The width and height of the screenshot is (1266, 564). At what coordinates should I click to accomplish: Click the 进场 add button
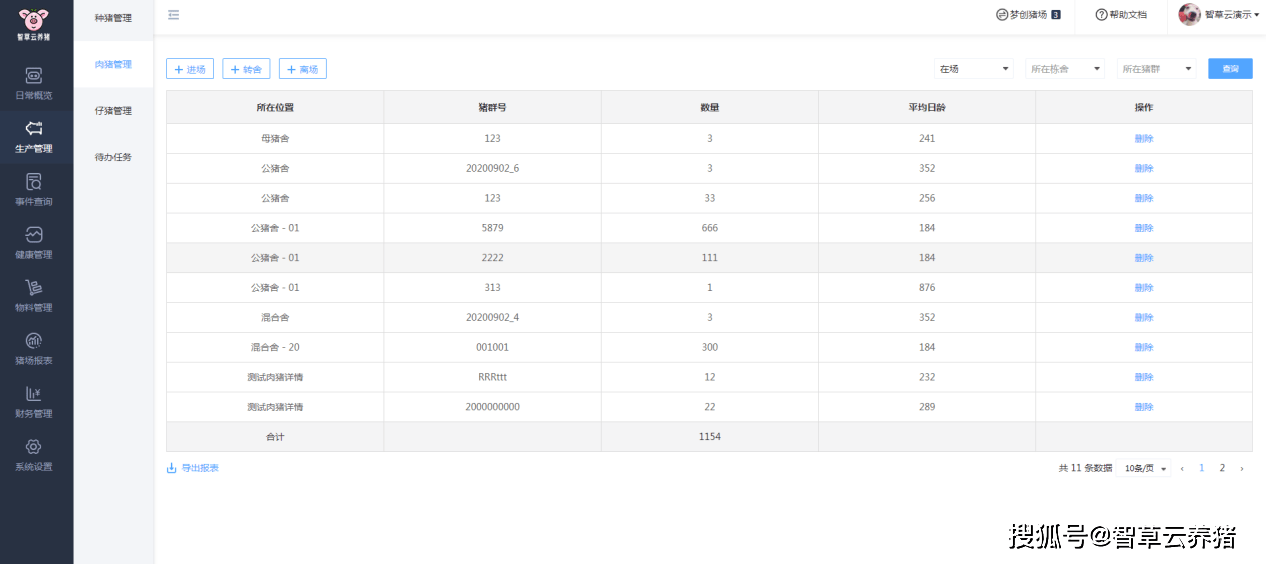[190, 69]
